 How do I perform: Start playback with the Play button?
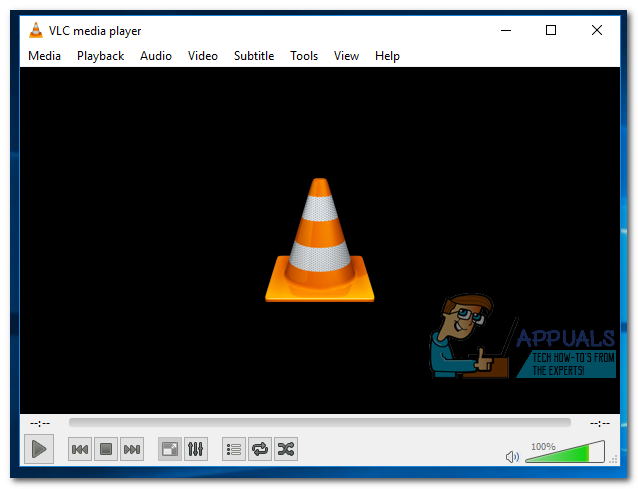tap(39, 449)
